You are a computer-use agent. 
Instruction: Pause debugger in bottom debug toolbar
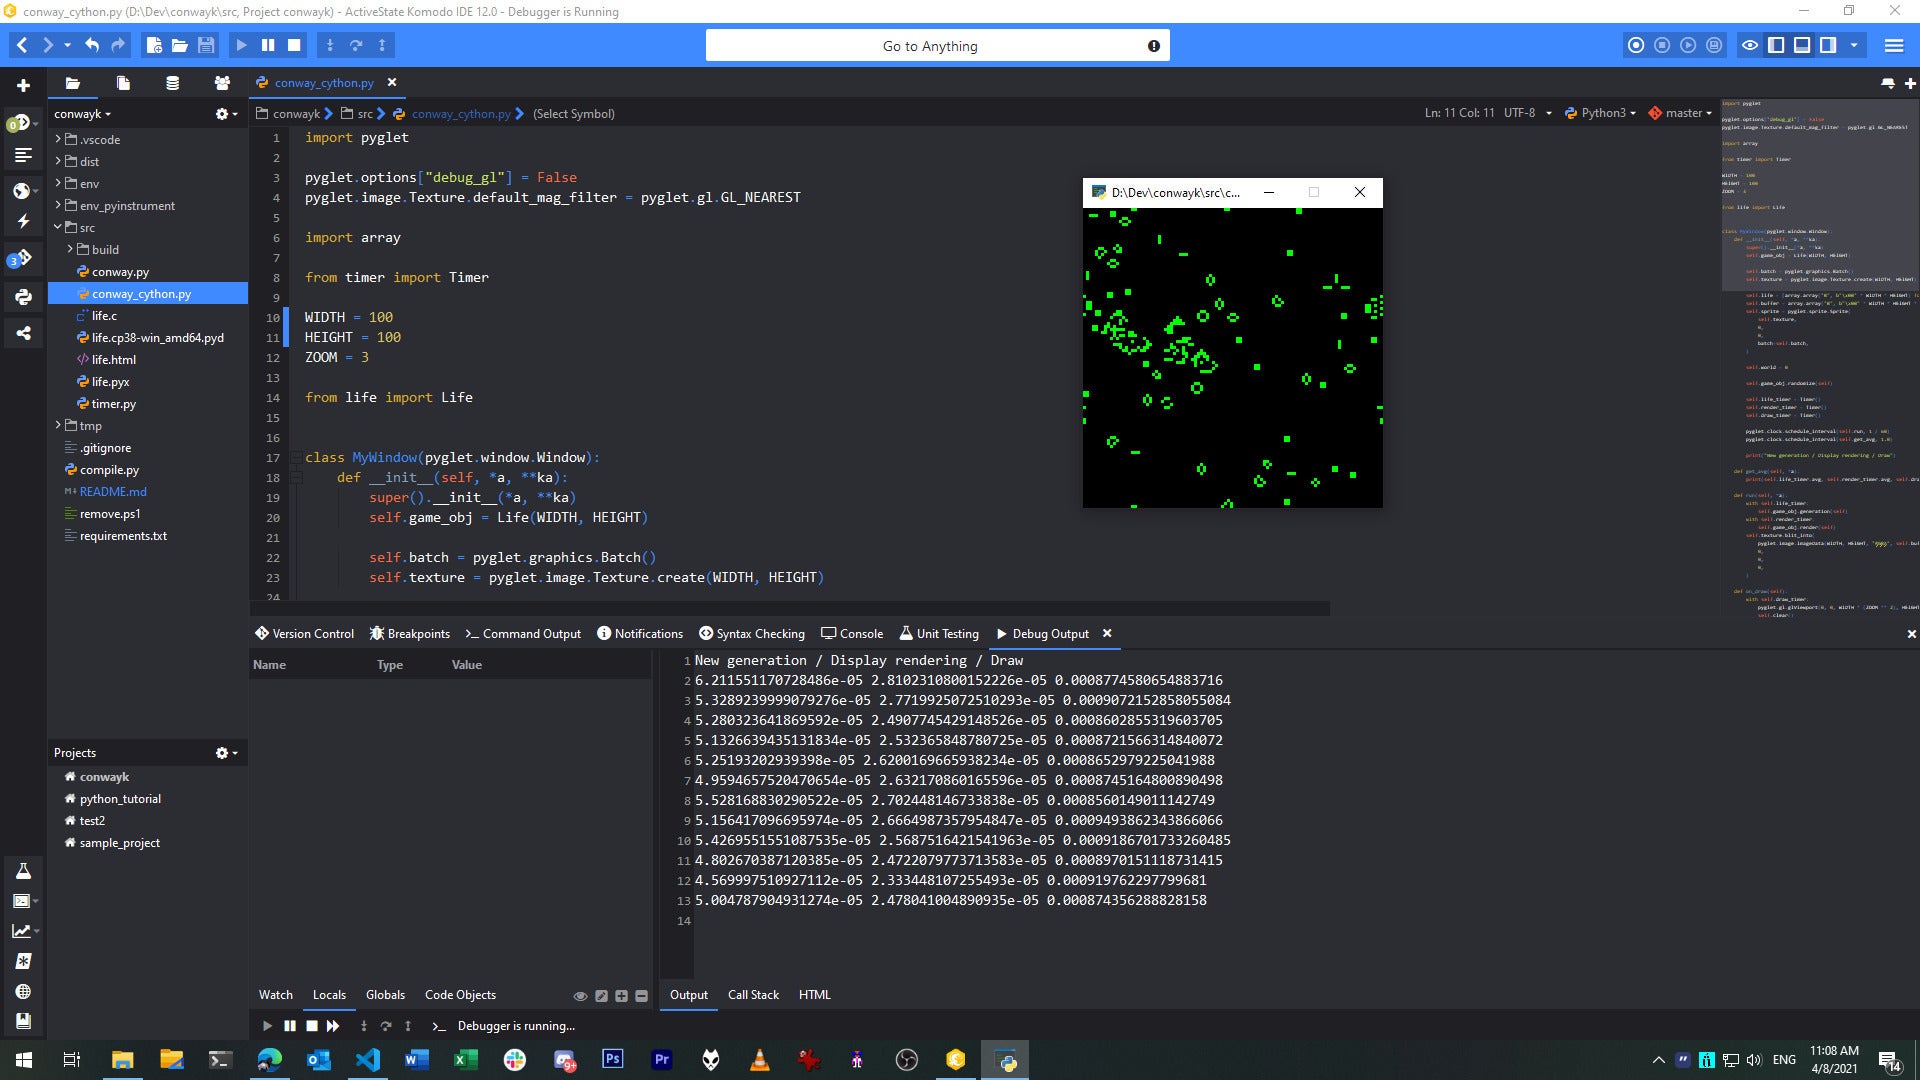pos(289,1026)
